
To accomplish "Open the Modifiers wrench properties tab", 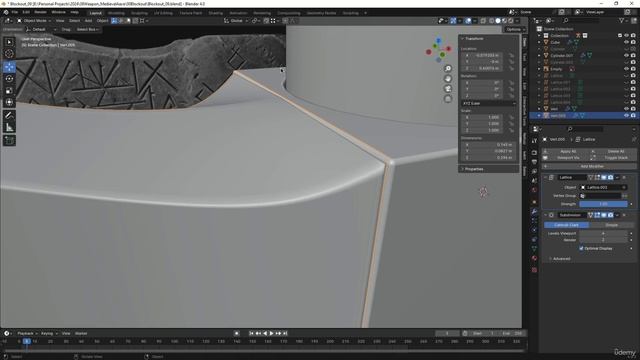I will pyautogui.click(x=534, y=211).
